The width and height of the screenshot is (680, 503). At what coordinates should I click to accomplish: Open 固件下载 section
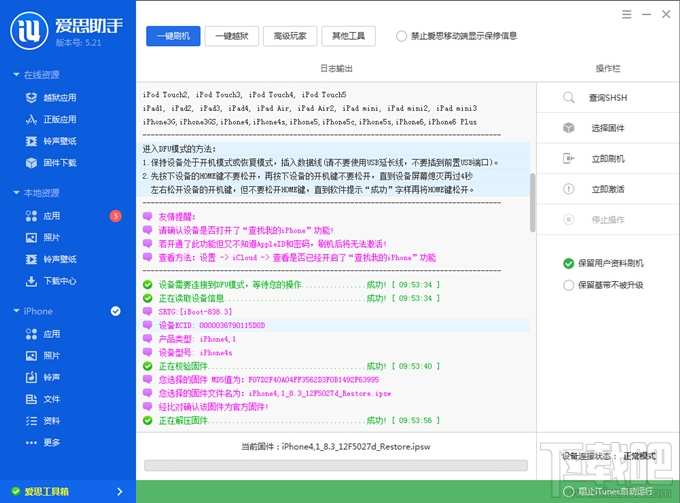pyautogui.click(x=51, y=163)
